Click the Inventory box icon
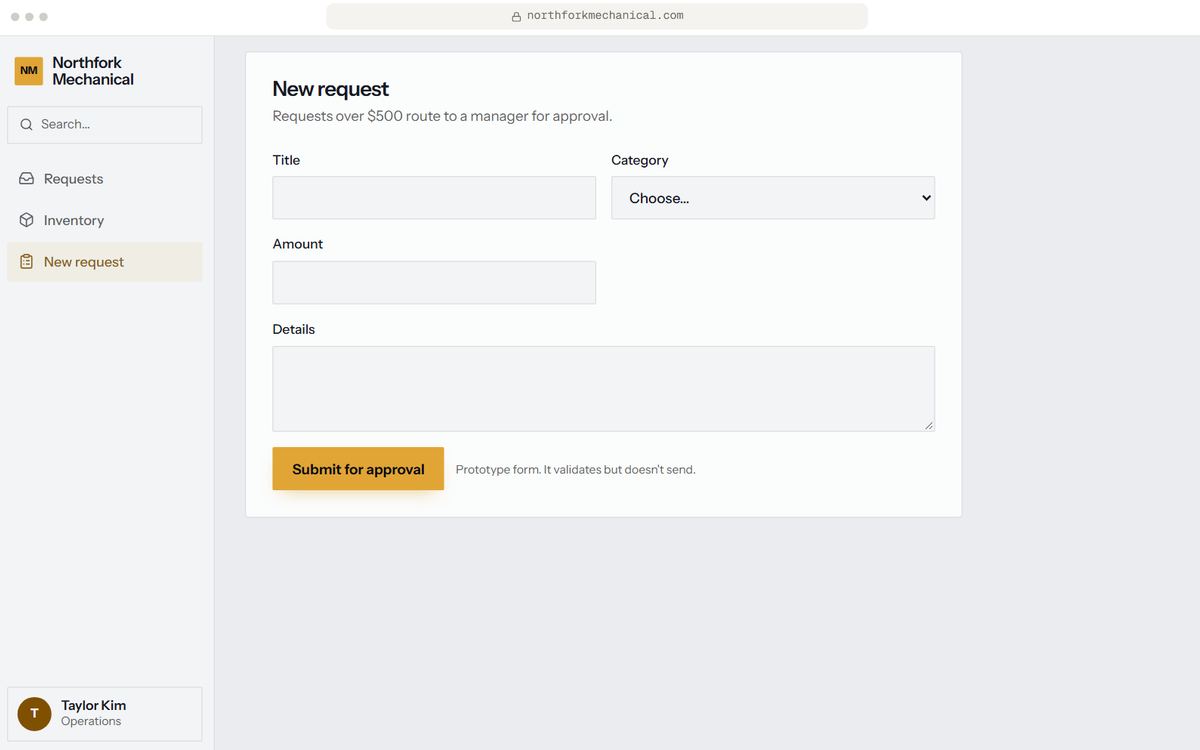The width and height of the screenshot is (1200, 750). pos(27,220)
